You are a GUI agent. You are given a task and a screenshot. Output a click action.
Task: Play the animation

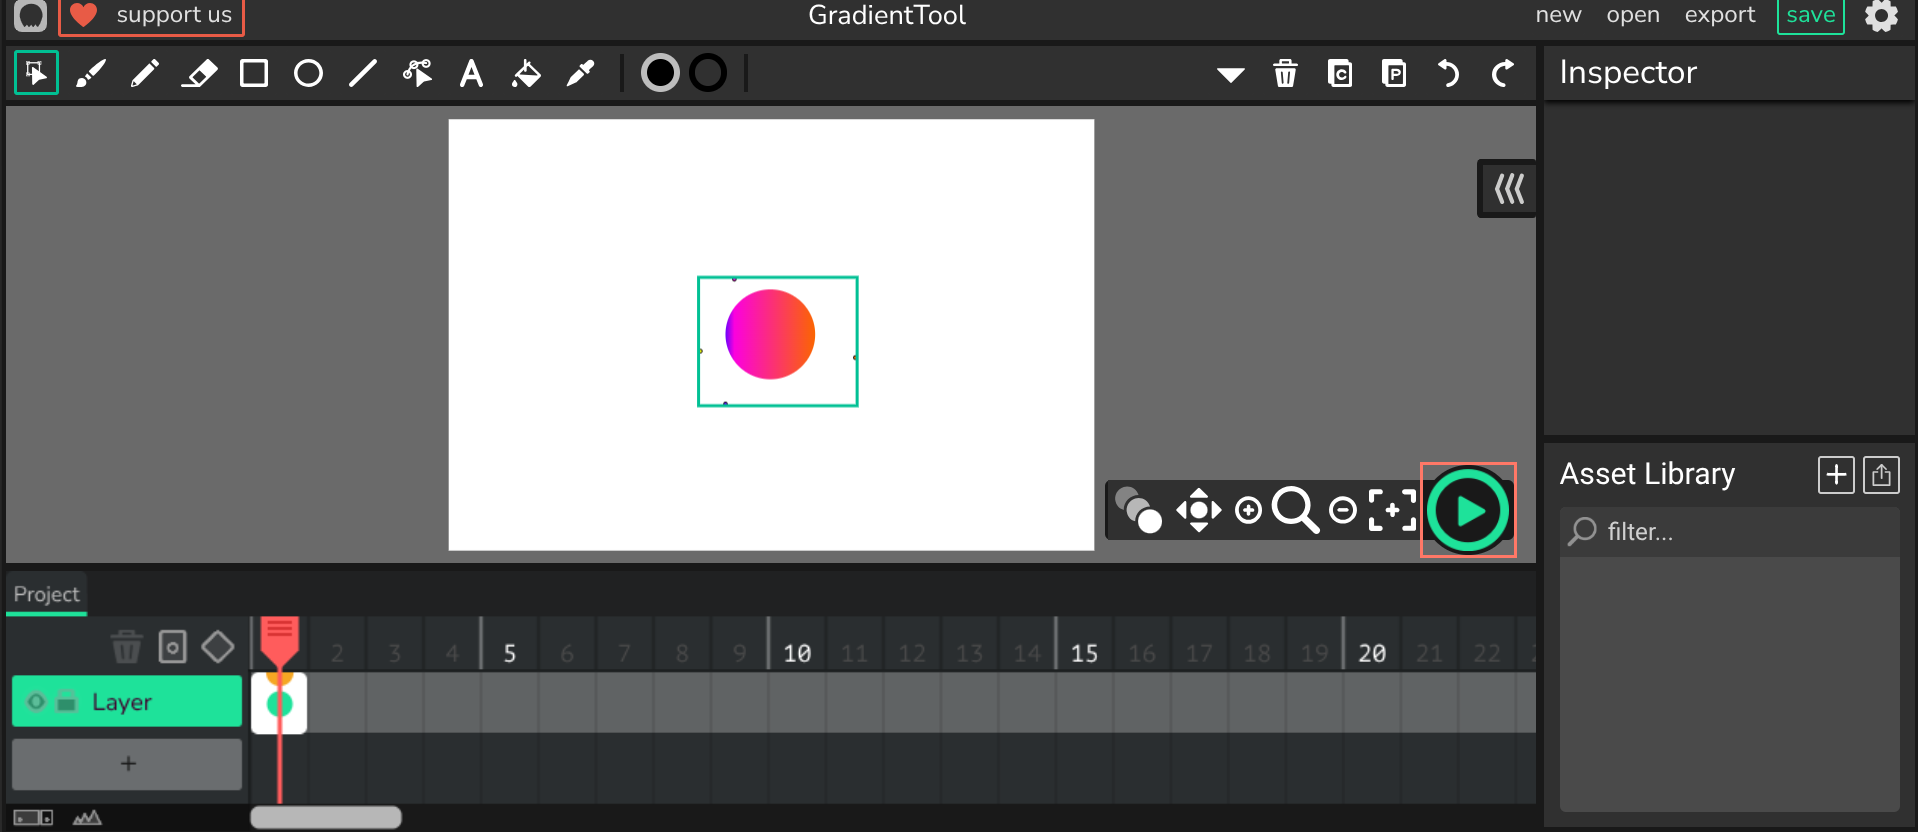point(1468,510)
